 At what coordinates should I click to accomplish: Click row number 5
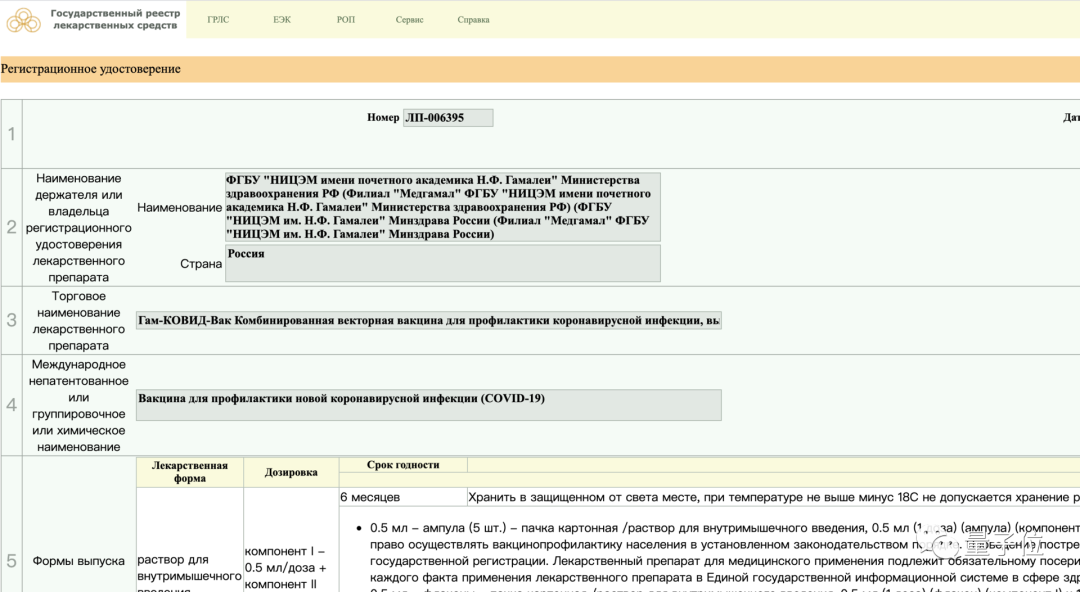[x=11, y=560]
